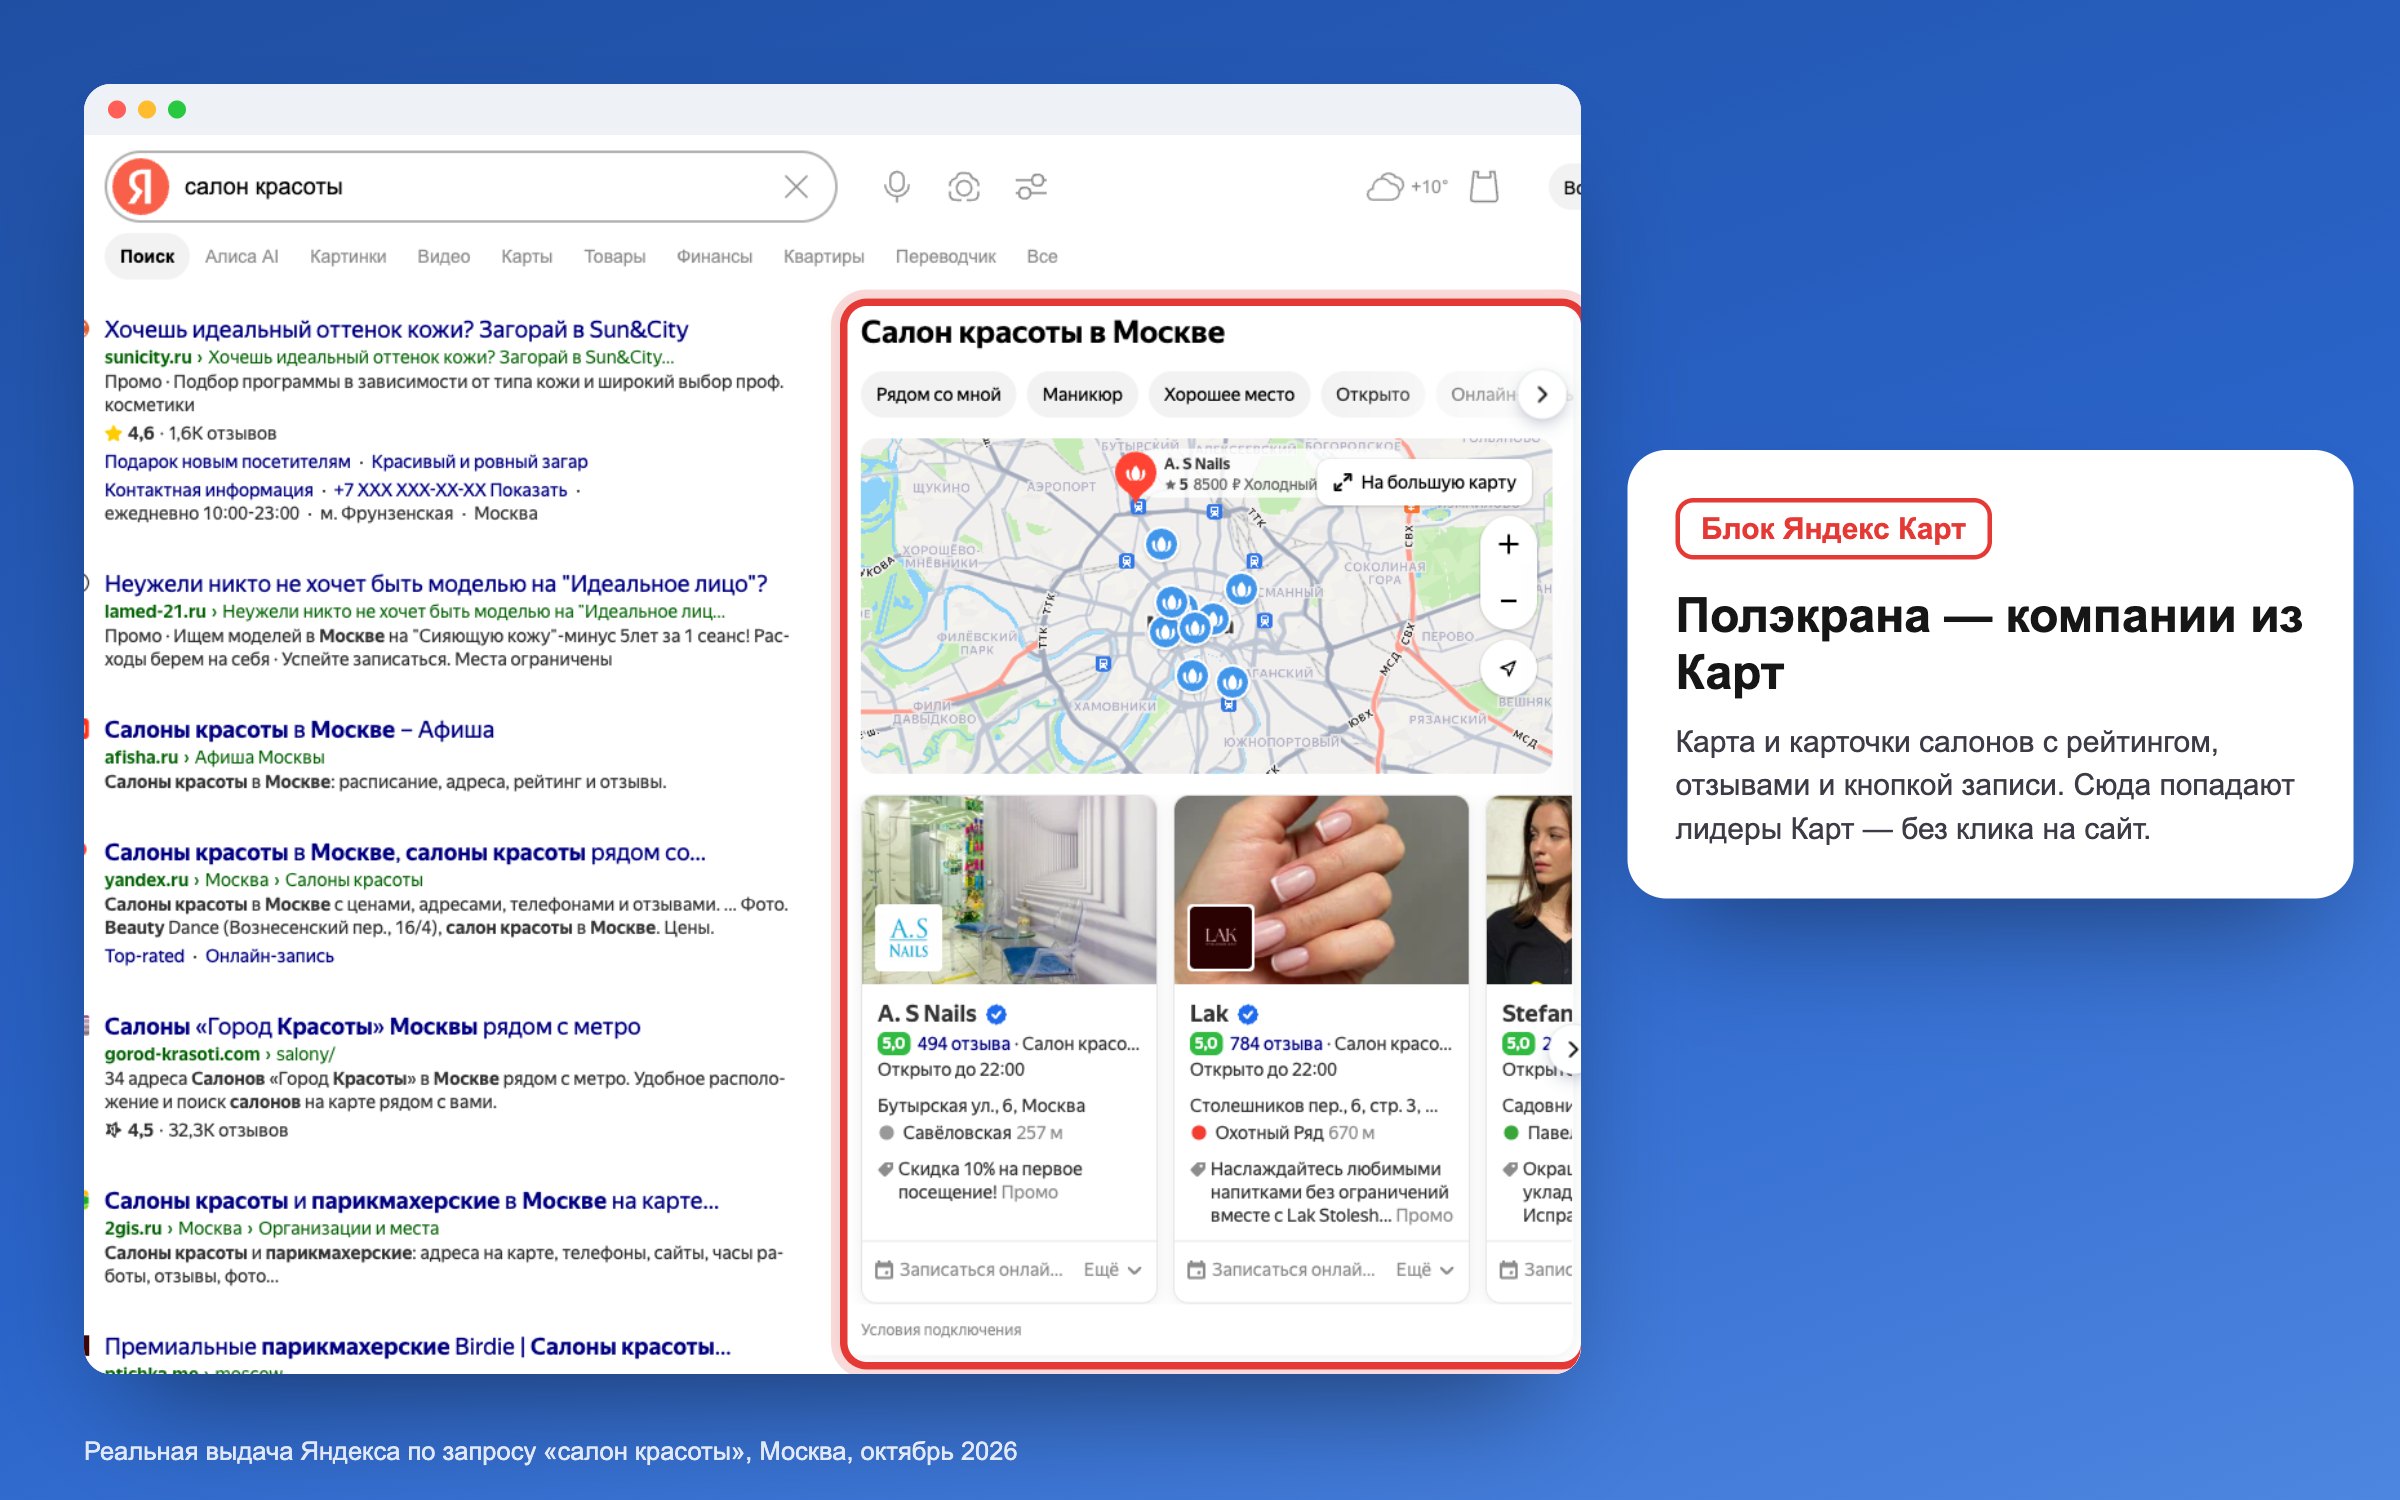Select 'Рядом со мной' filter chip
The image size is (2400, 1500).
point(938,395)
